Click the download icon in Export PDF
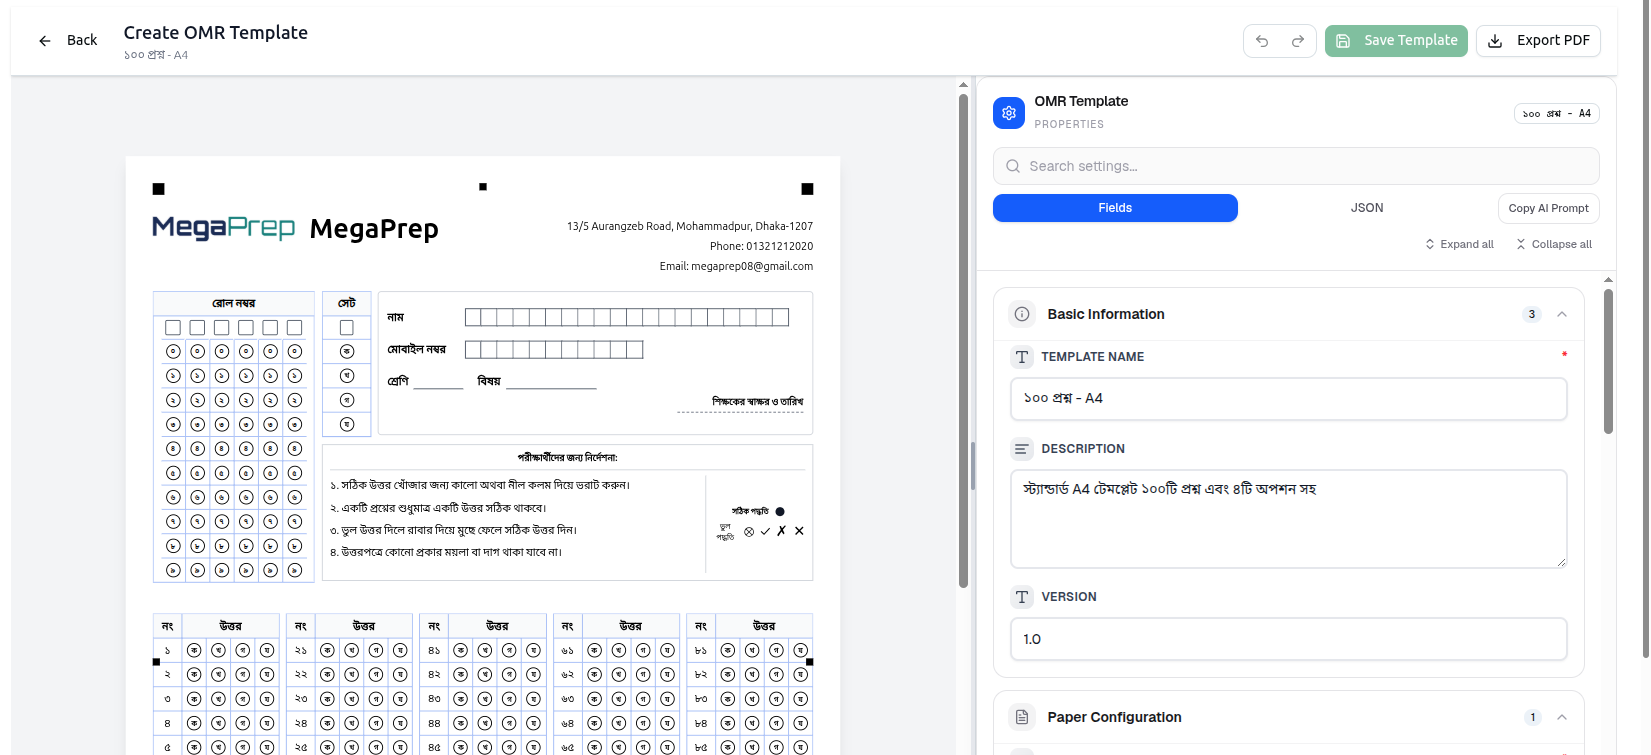The height and width of the screenshot is (755, 1651). pos(1495,41)
